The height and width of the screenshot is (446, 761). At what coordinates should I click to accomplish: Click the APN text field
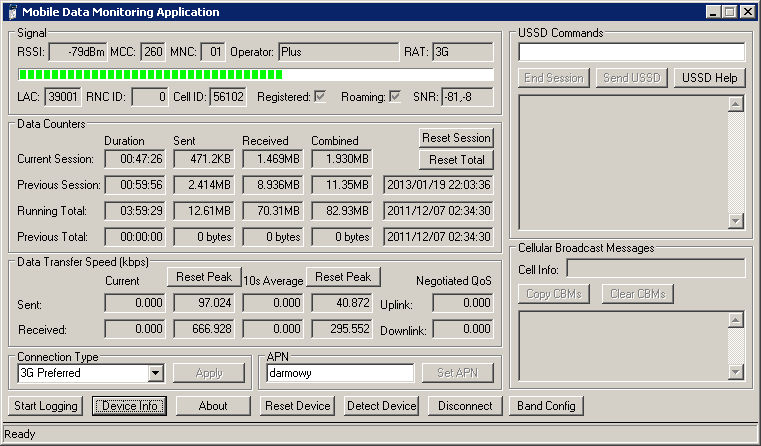339,373
